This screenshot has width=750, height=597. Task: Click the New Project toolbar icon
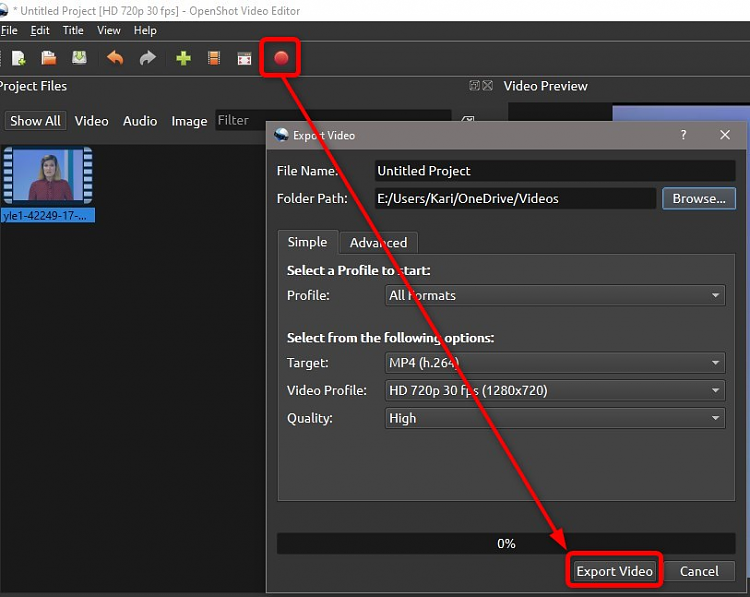click(x=19, y=58)
